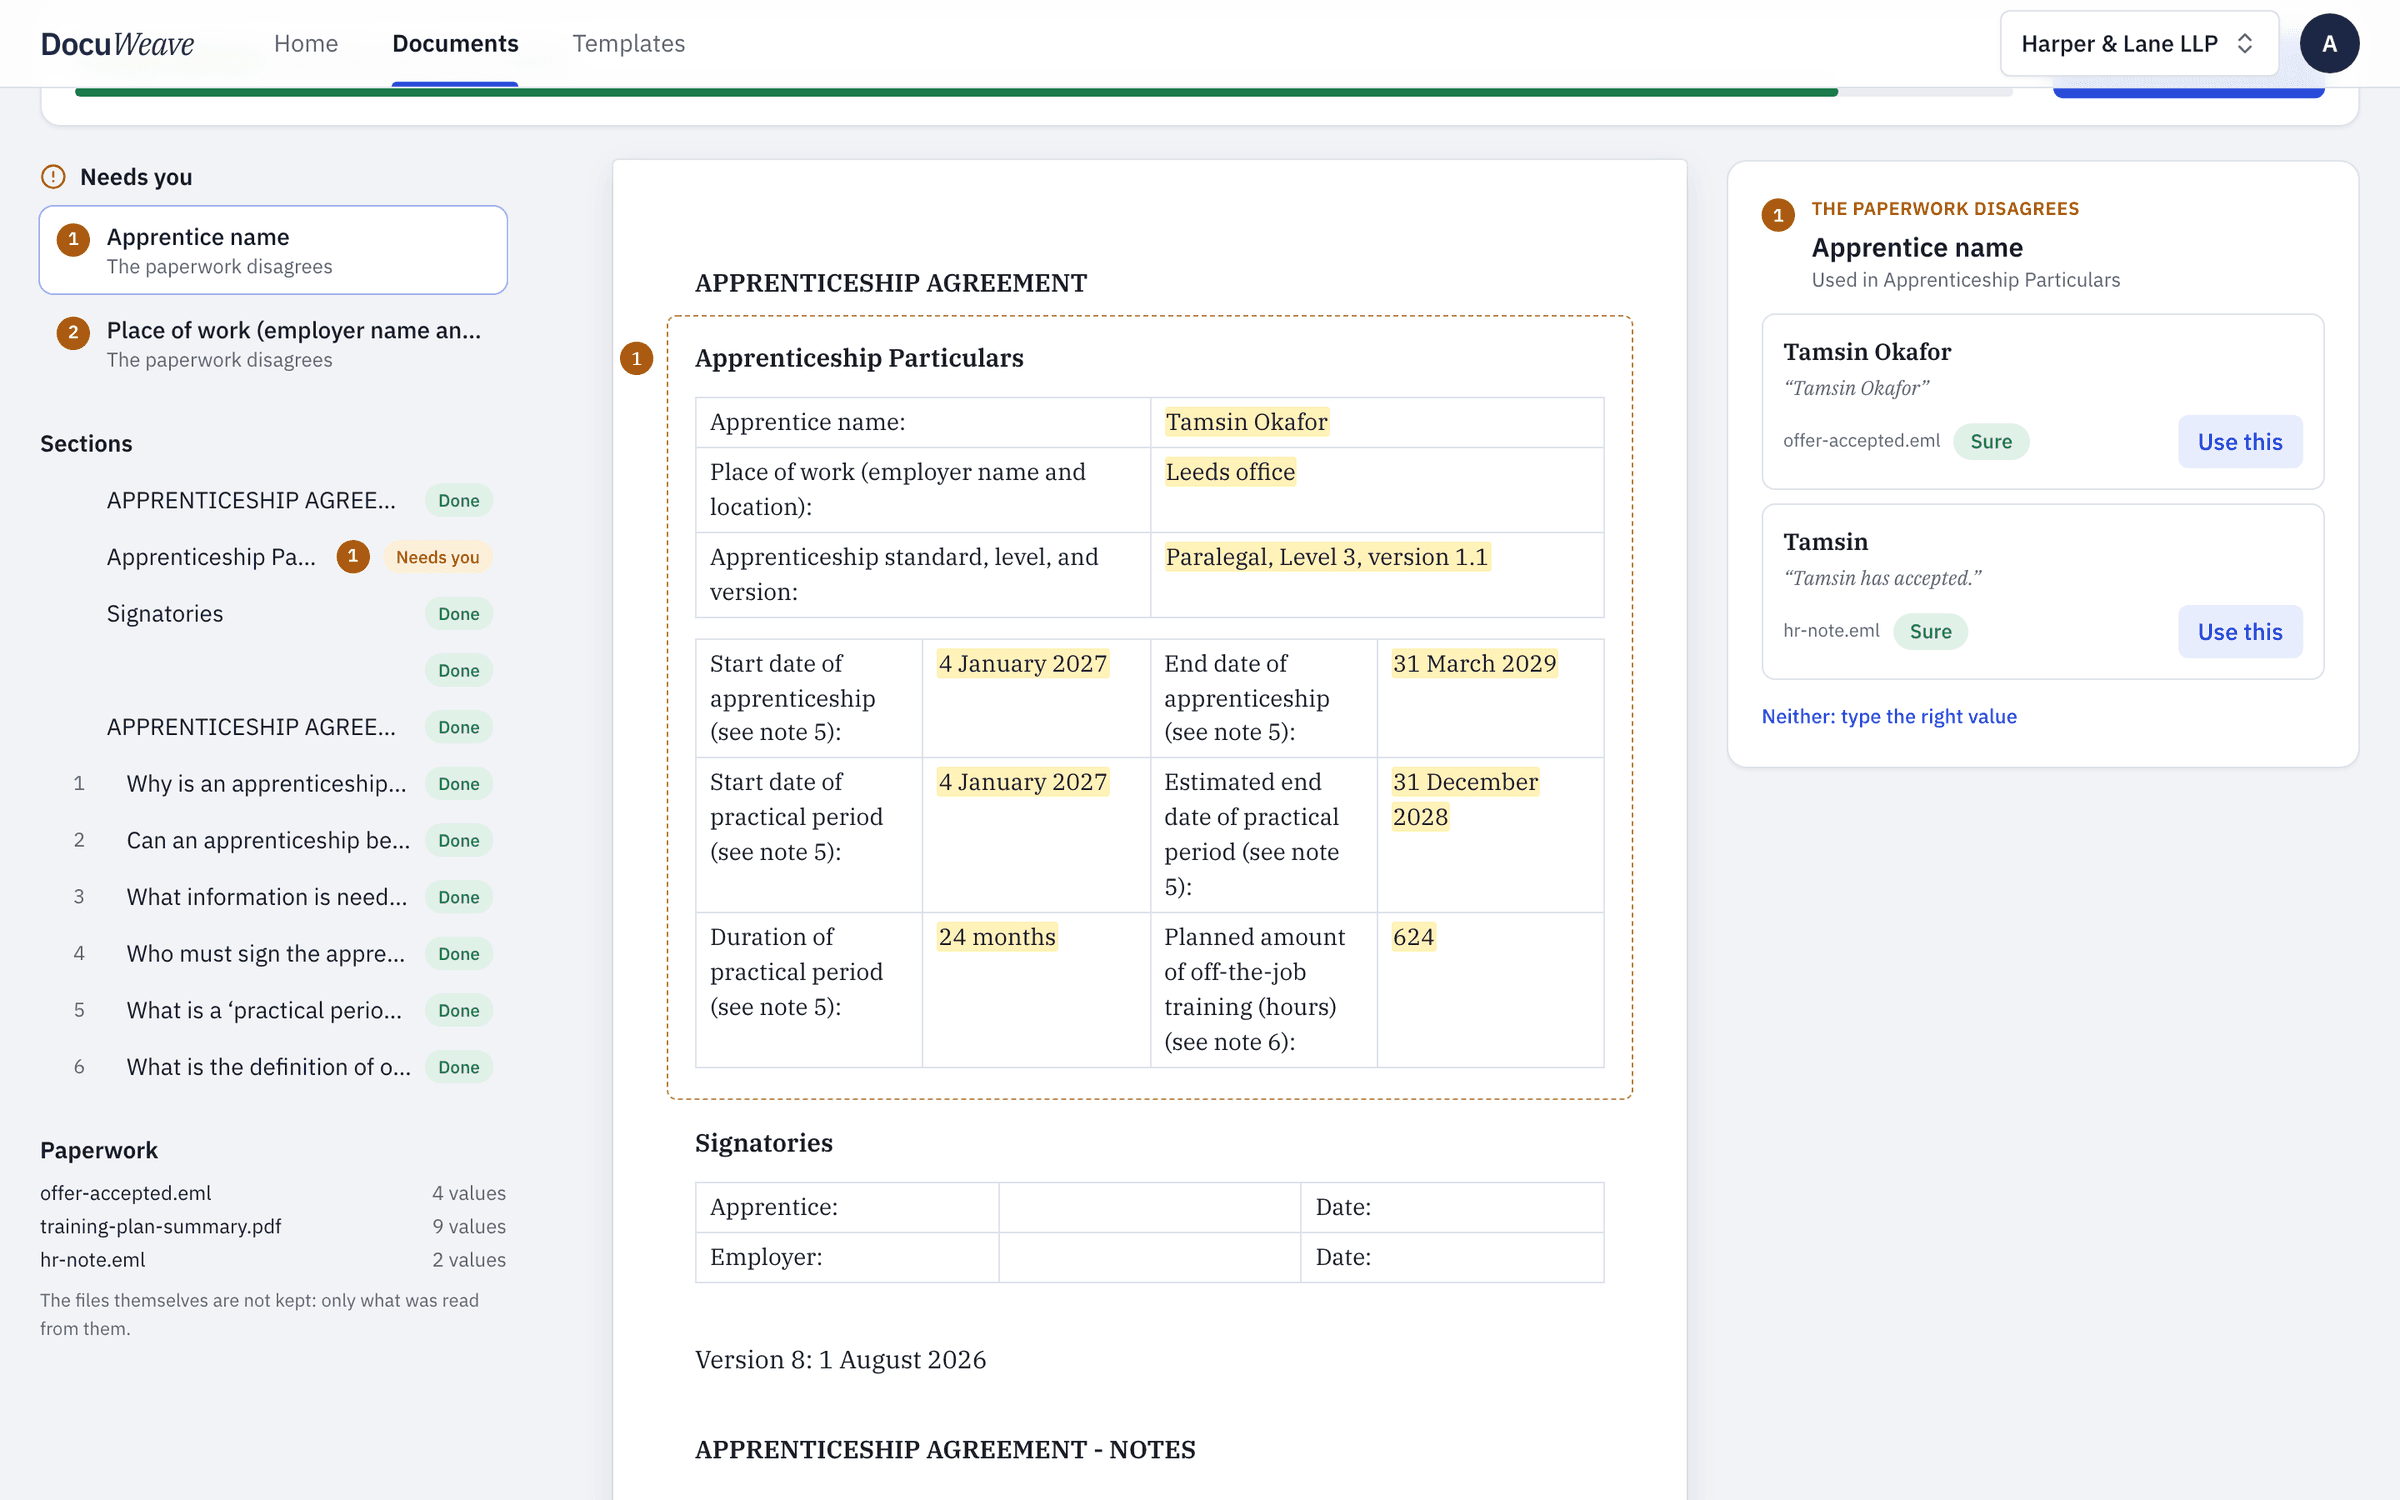2400x1500 pixels.
Task: Use this for the Tamsin value
Action: (x=2240, y=631)
